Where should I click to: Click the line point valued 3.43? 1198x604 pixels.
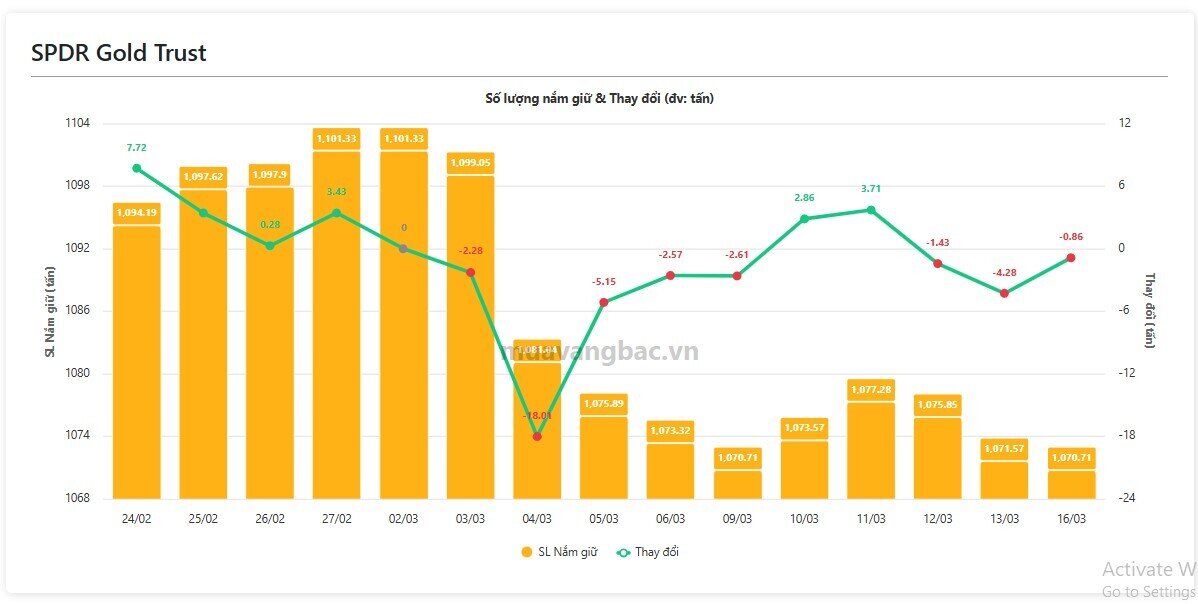pyautogui.click(x=336, y=213)
